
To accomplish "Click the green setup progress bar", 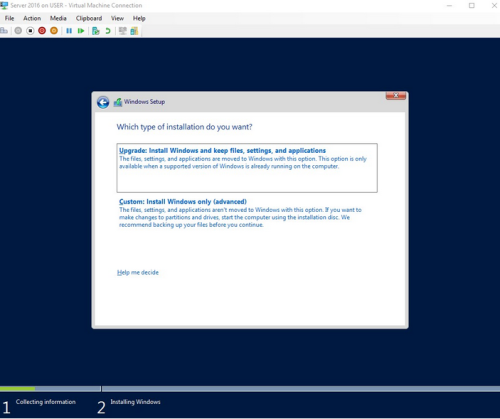I will pos(17,389).
